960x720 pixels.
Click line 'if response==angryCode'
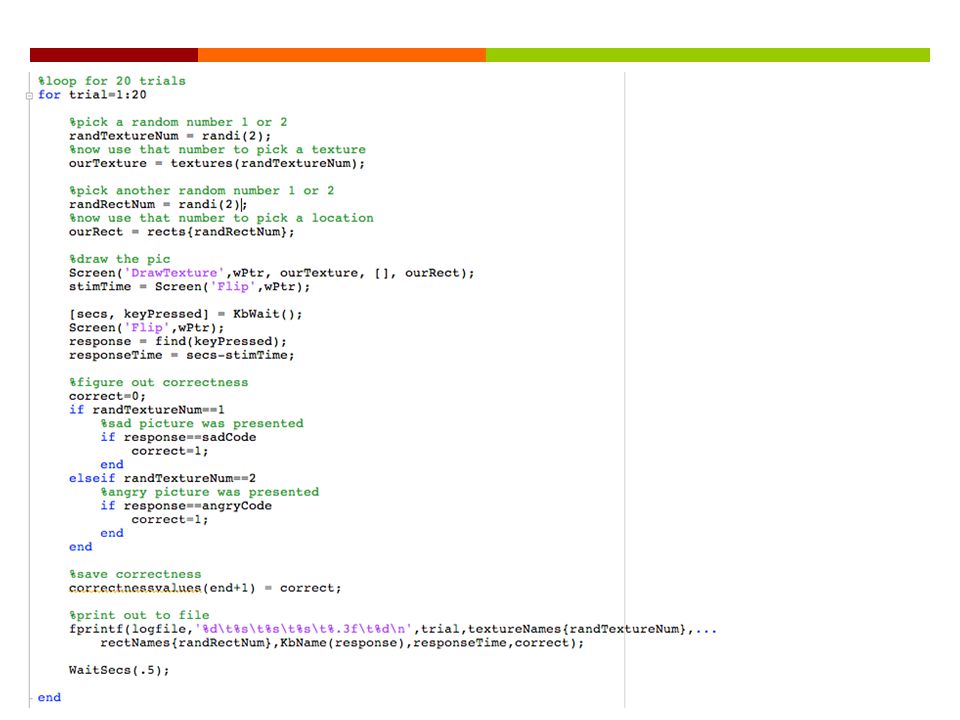186,506
